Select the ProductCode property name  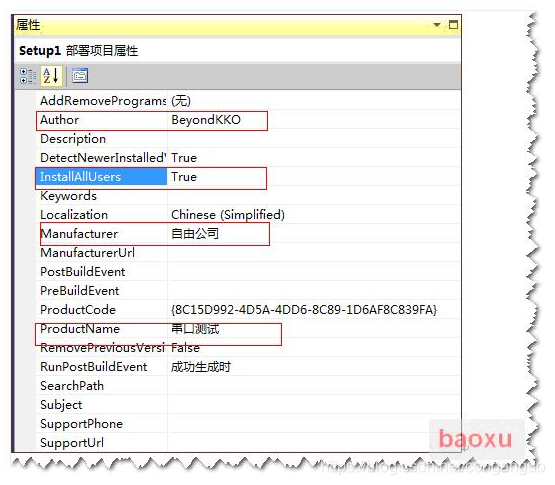[78, 310]
